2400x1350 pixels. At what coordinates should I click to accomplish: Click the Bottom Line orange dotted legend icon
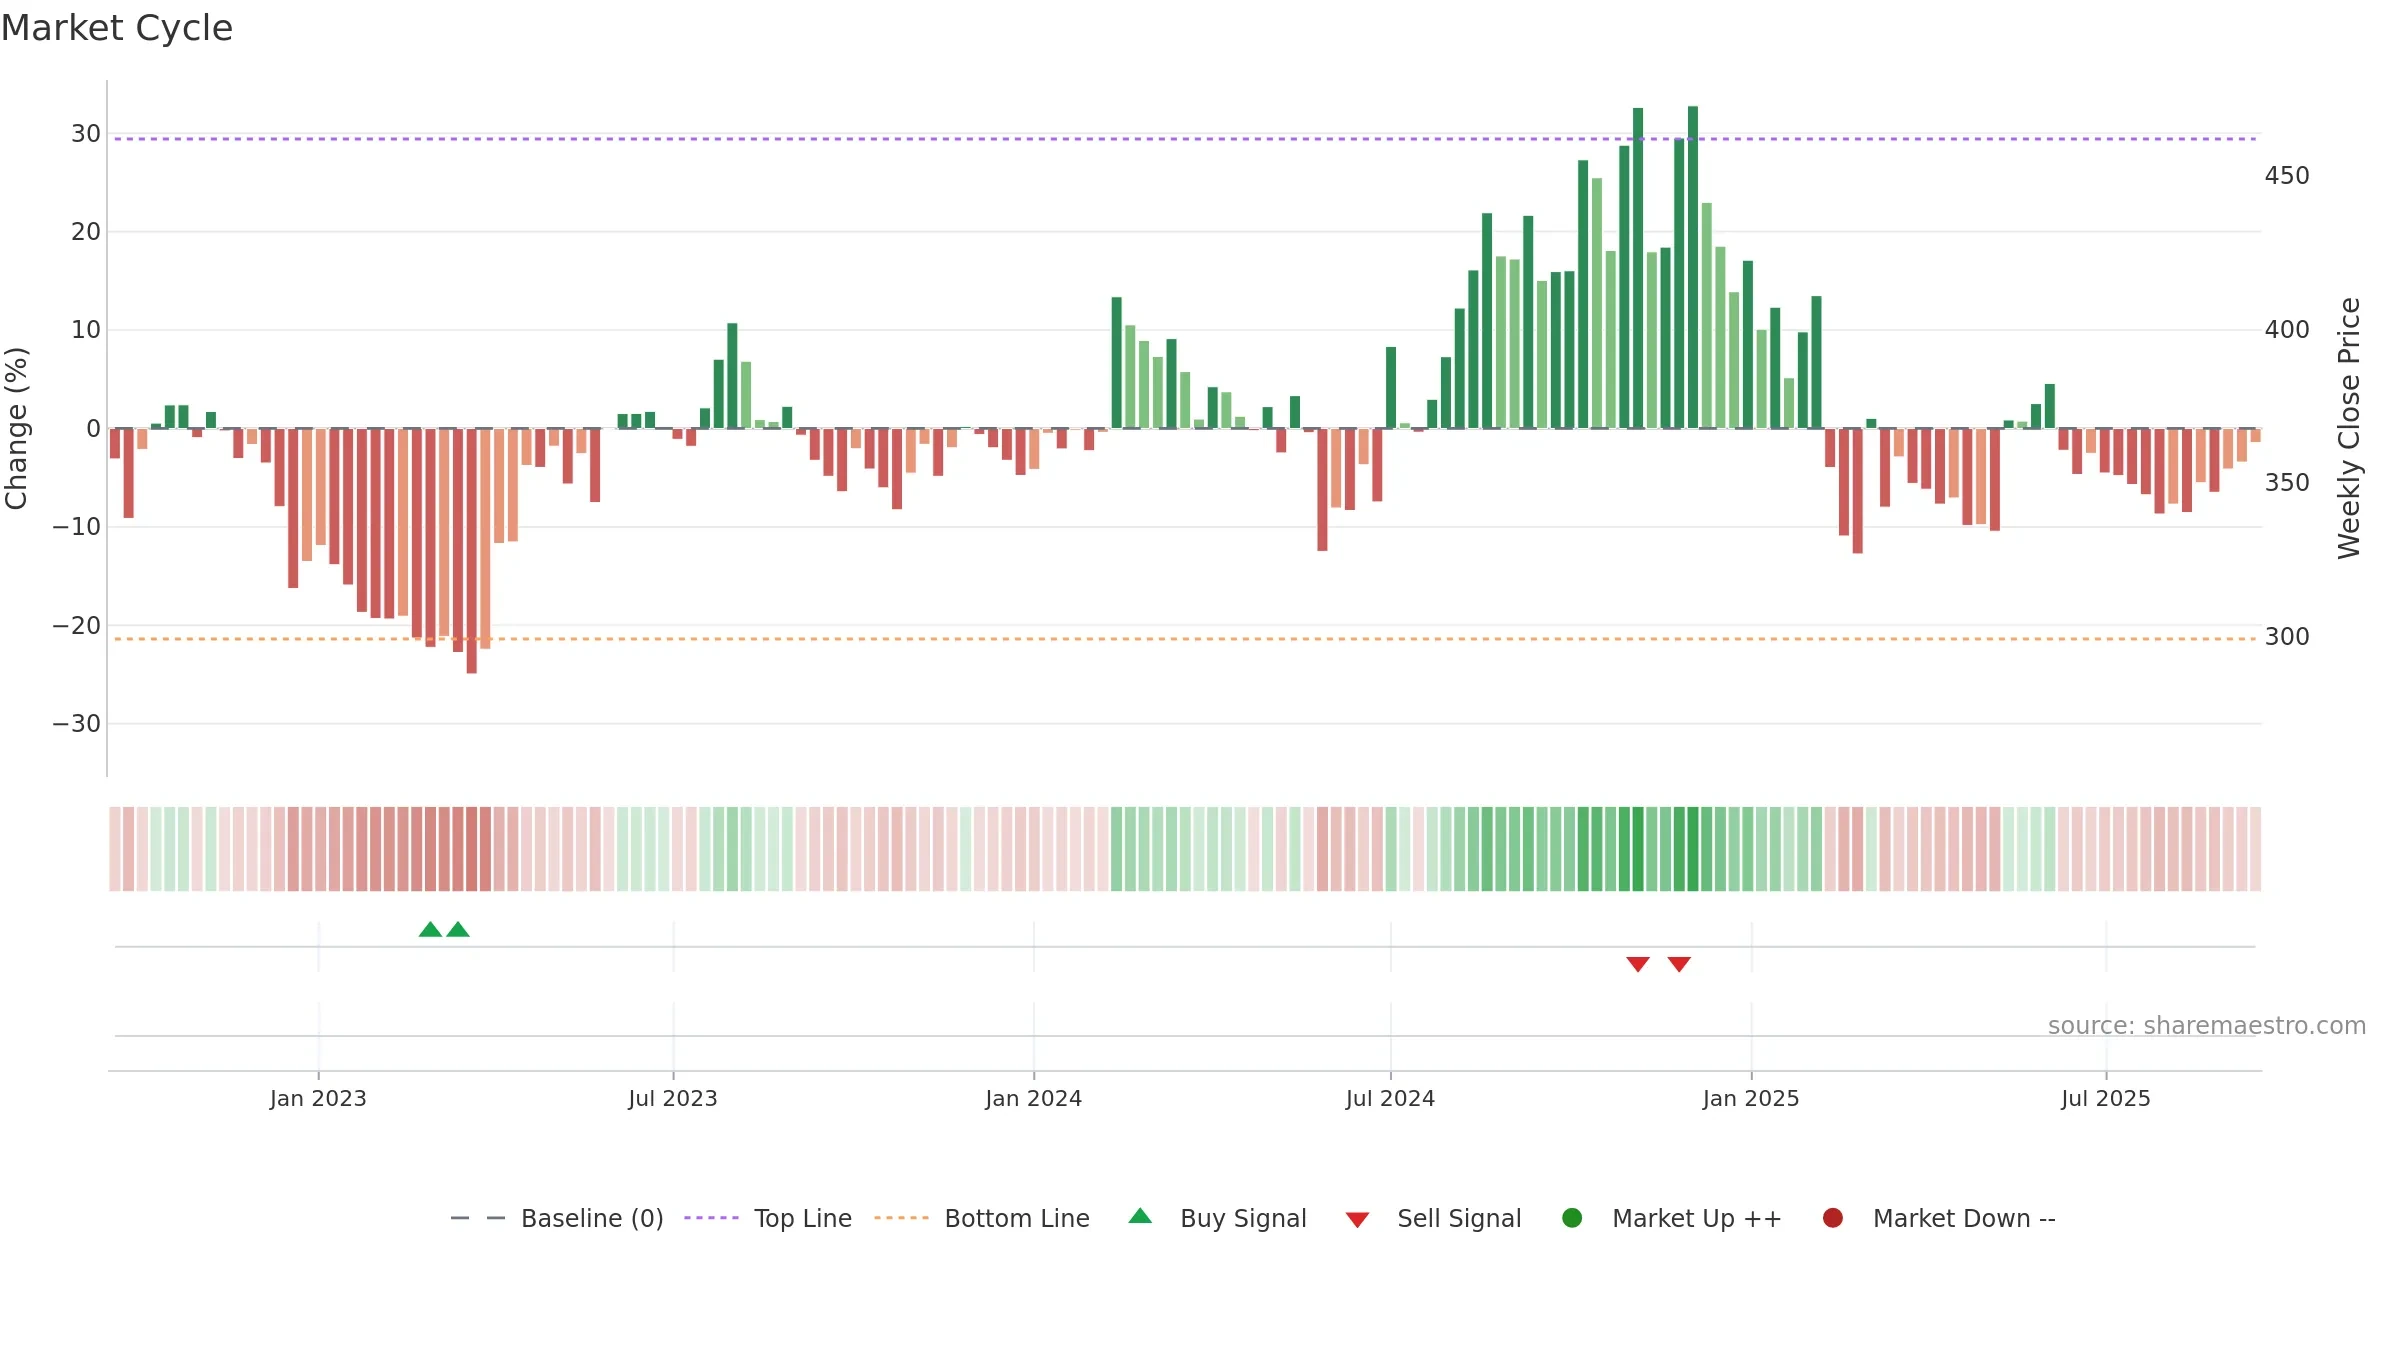pyautogui.click(x=901, y=1218)
